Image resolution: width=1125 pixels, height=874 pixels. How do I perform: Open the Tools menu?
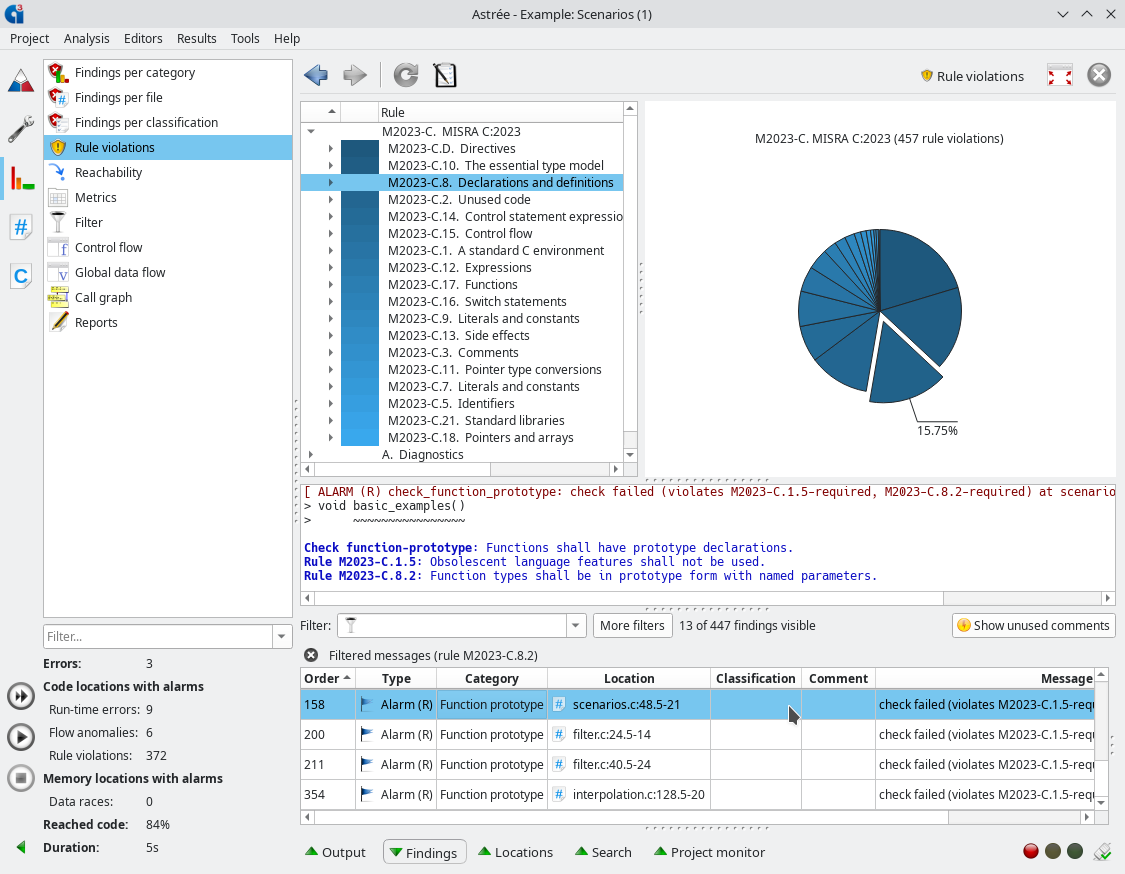click(x=245, y=39)
